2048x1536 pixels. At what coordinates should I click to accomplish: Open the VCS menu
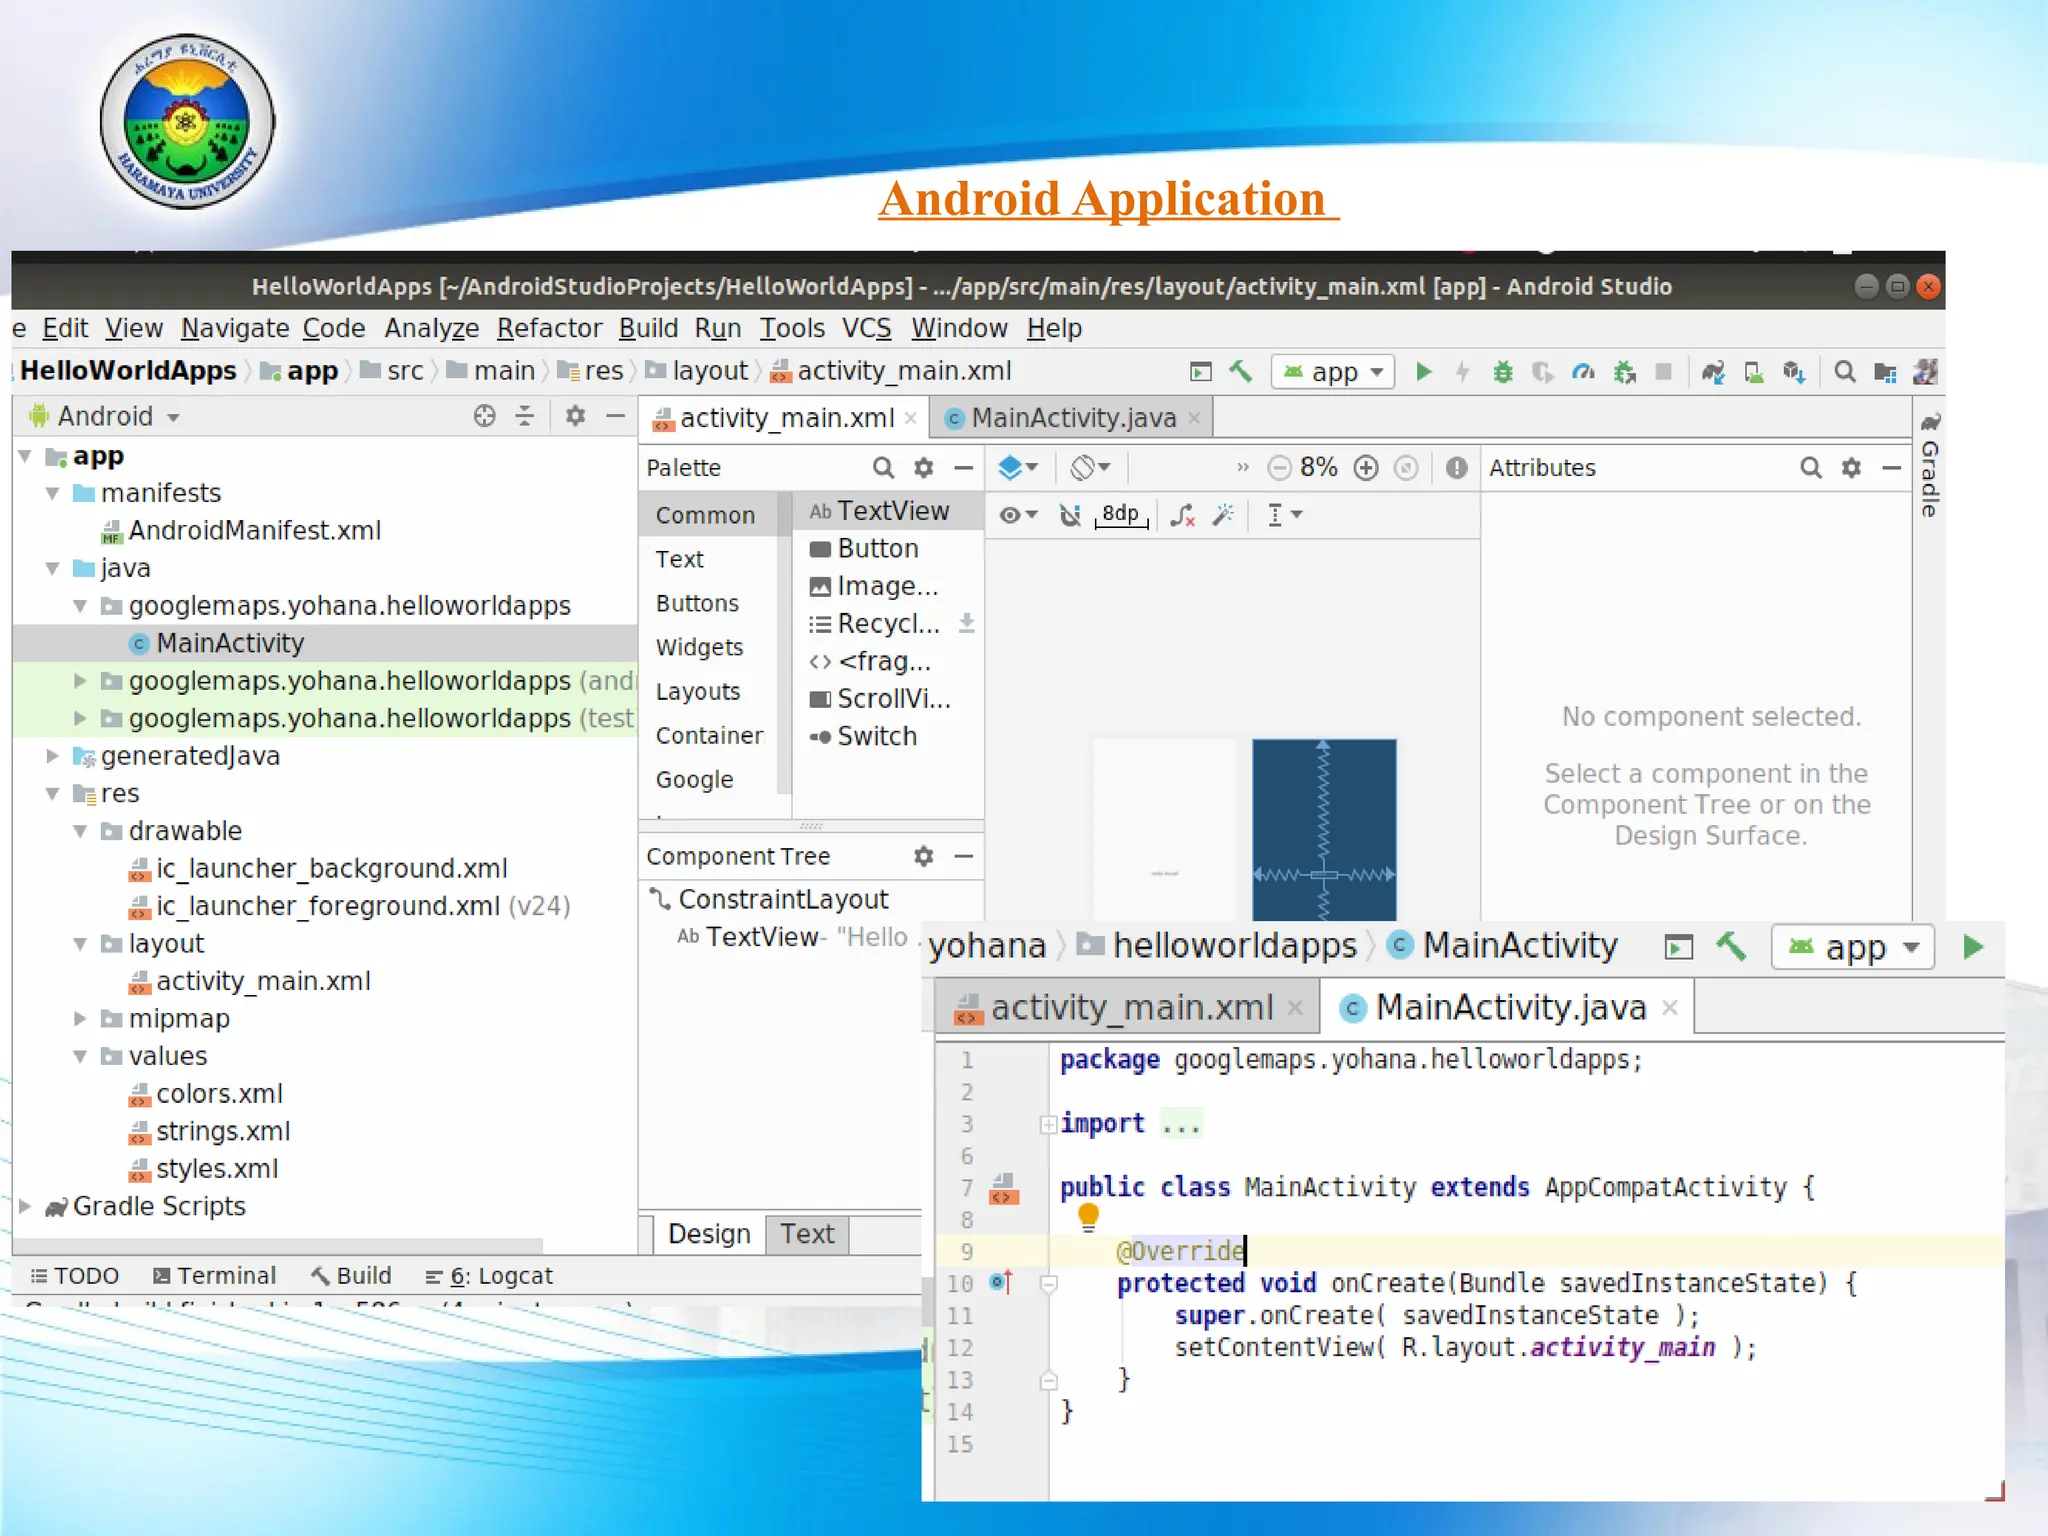tap(866, 328)
